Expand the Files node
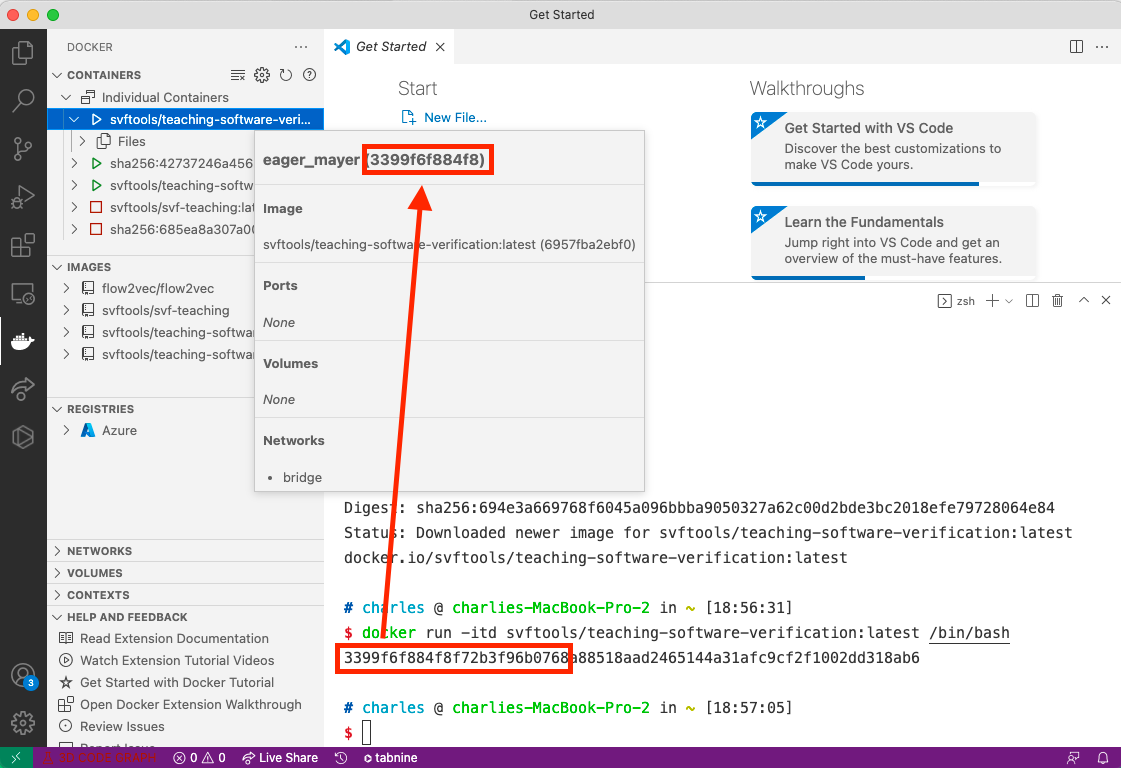This screenshot has width=1121, height=768. 82,142
